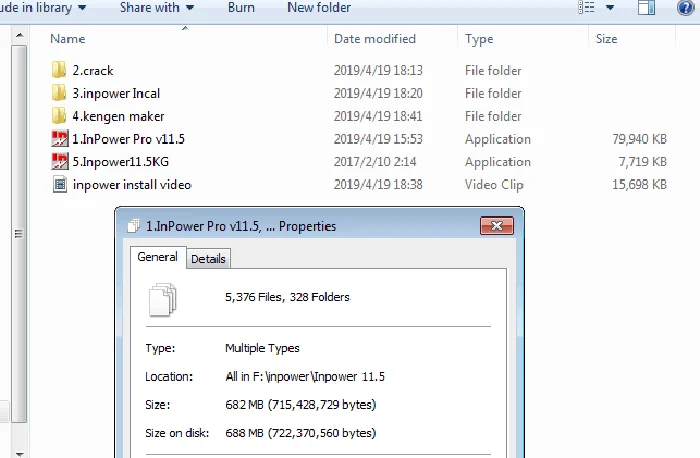The height and width of the screenshot is (458, 700).
Task: Click the 682 MB size value
Action: (300, 405)
